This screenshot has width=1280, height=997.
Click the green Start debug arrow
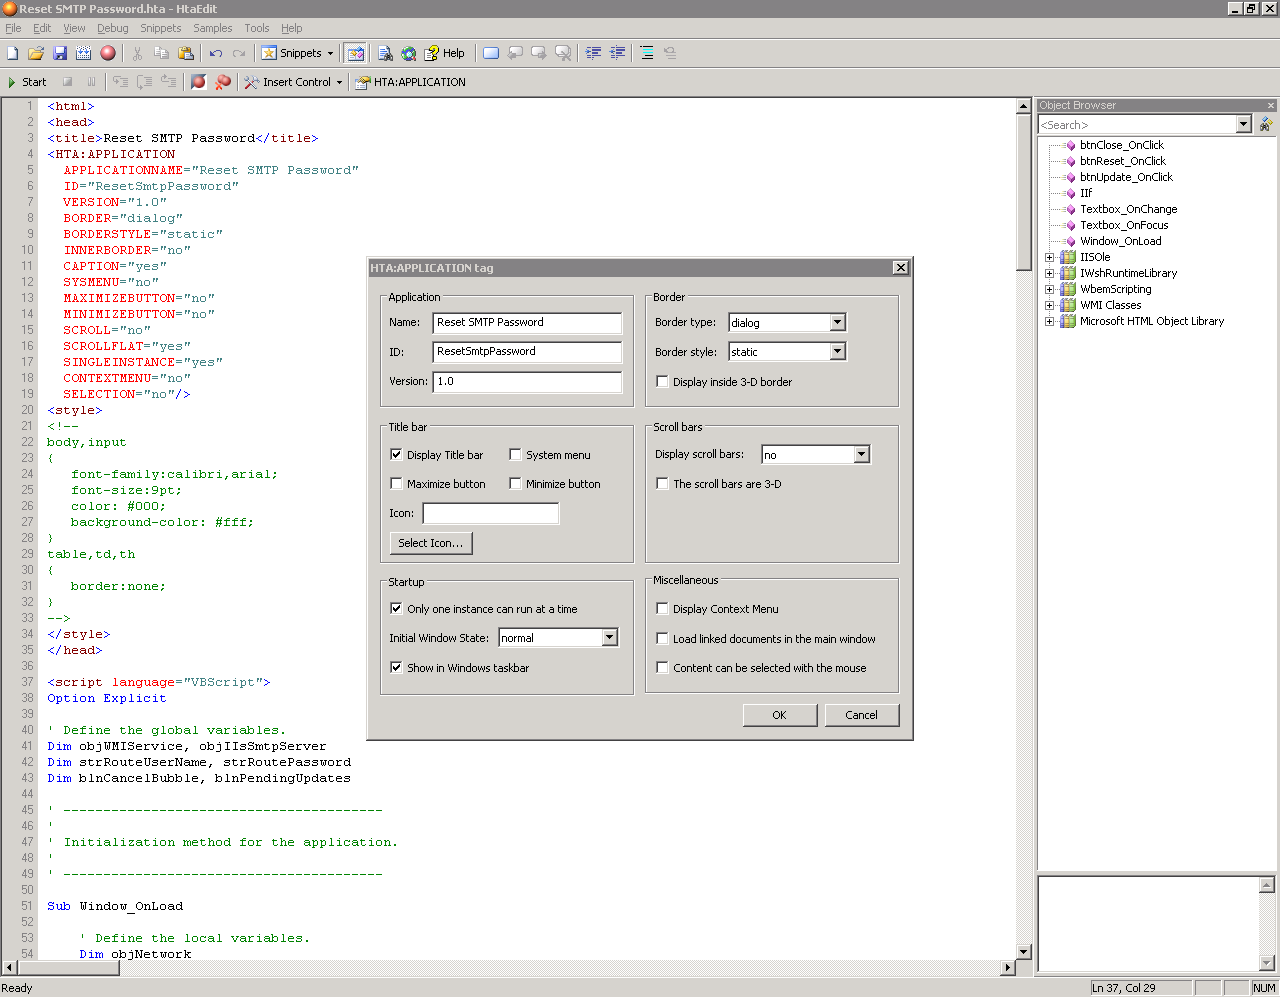tap(12, 82)
